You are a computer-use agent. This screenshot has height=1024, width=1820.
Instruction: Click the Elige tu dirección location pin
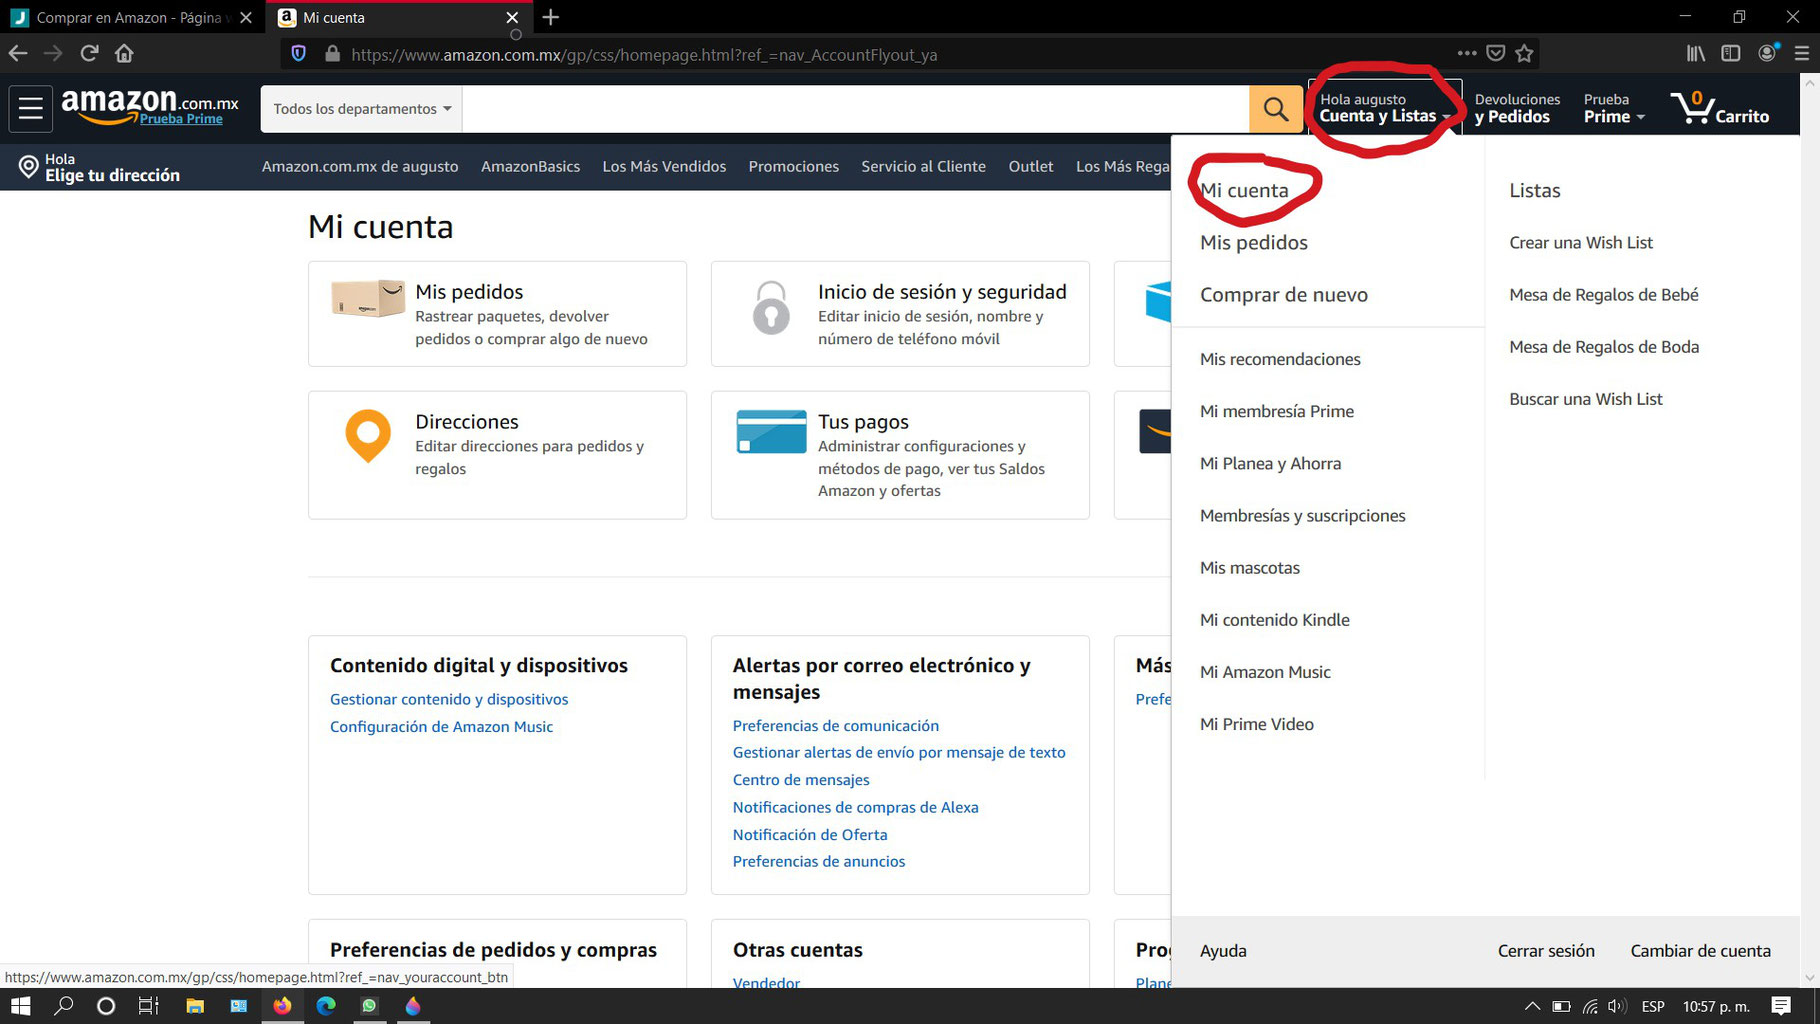pos(29,167)
